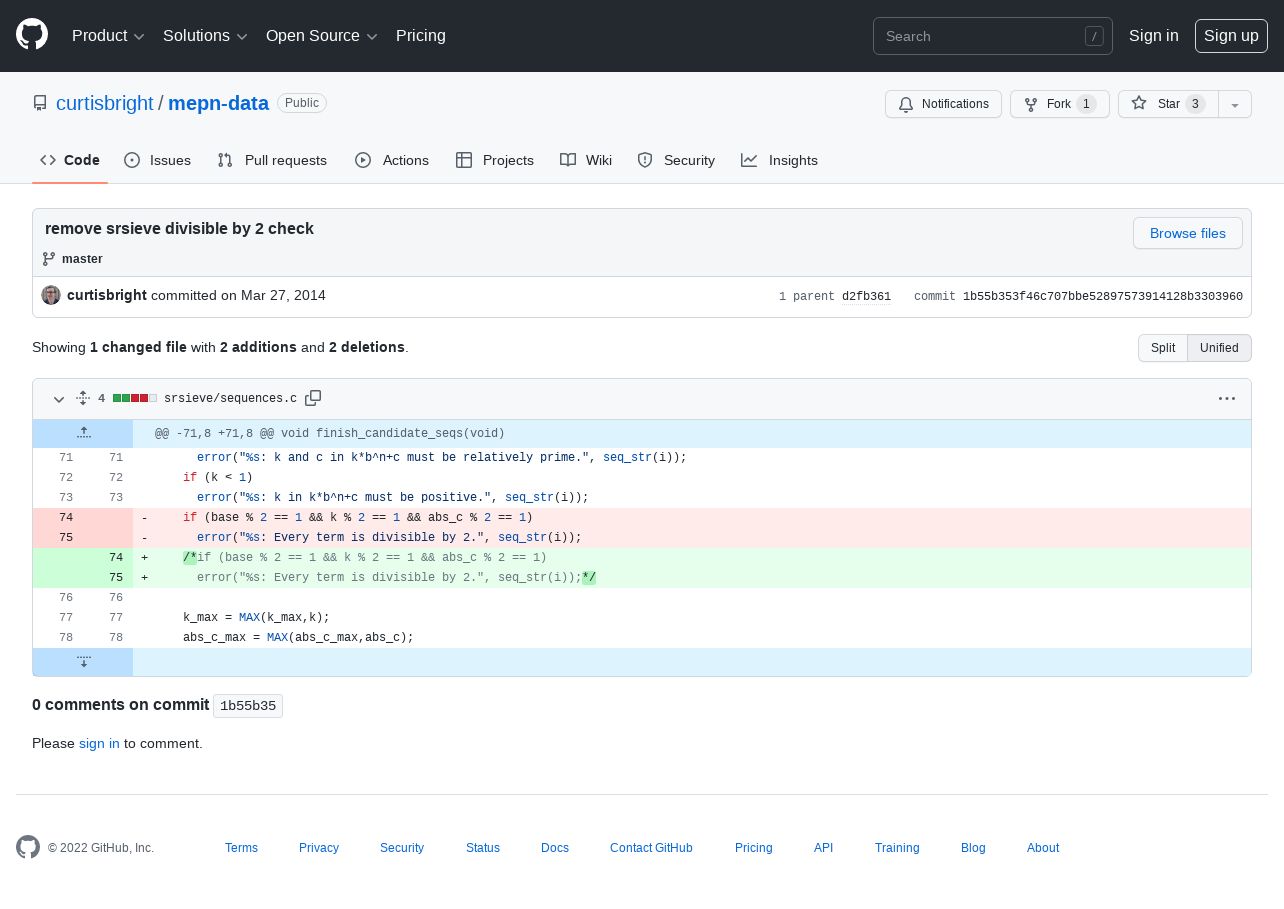
Task: Open the Security tab
Action: click(x=676, y=160)
